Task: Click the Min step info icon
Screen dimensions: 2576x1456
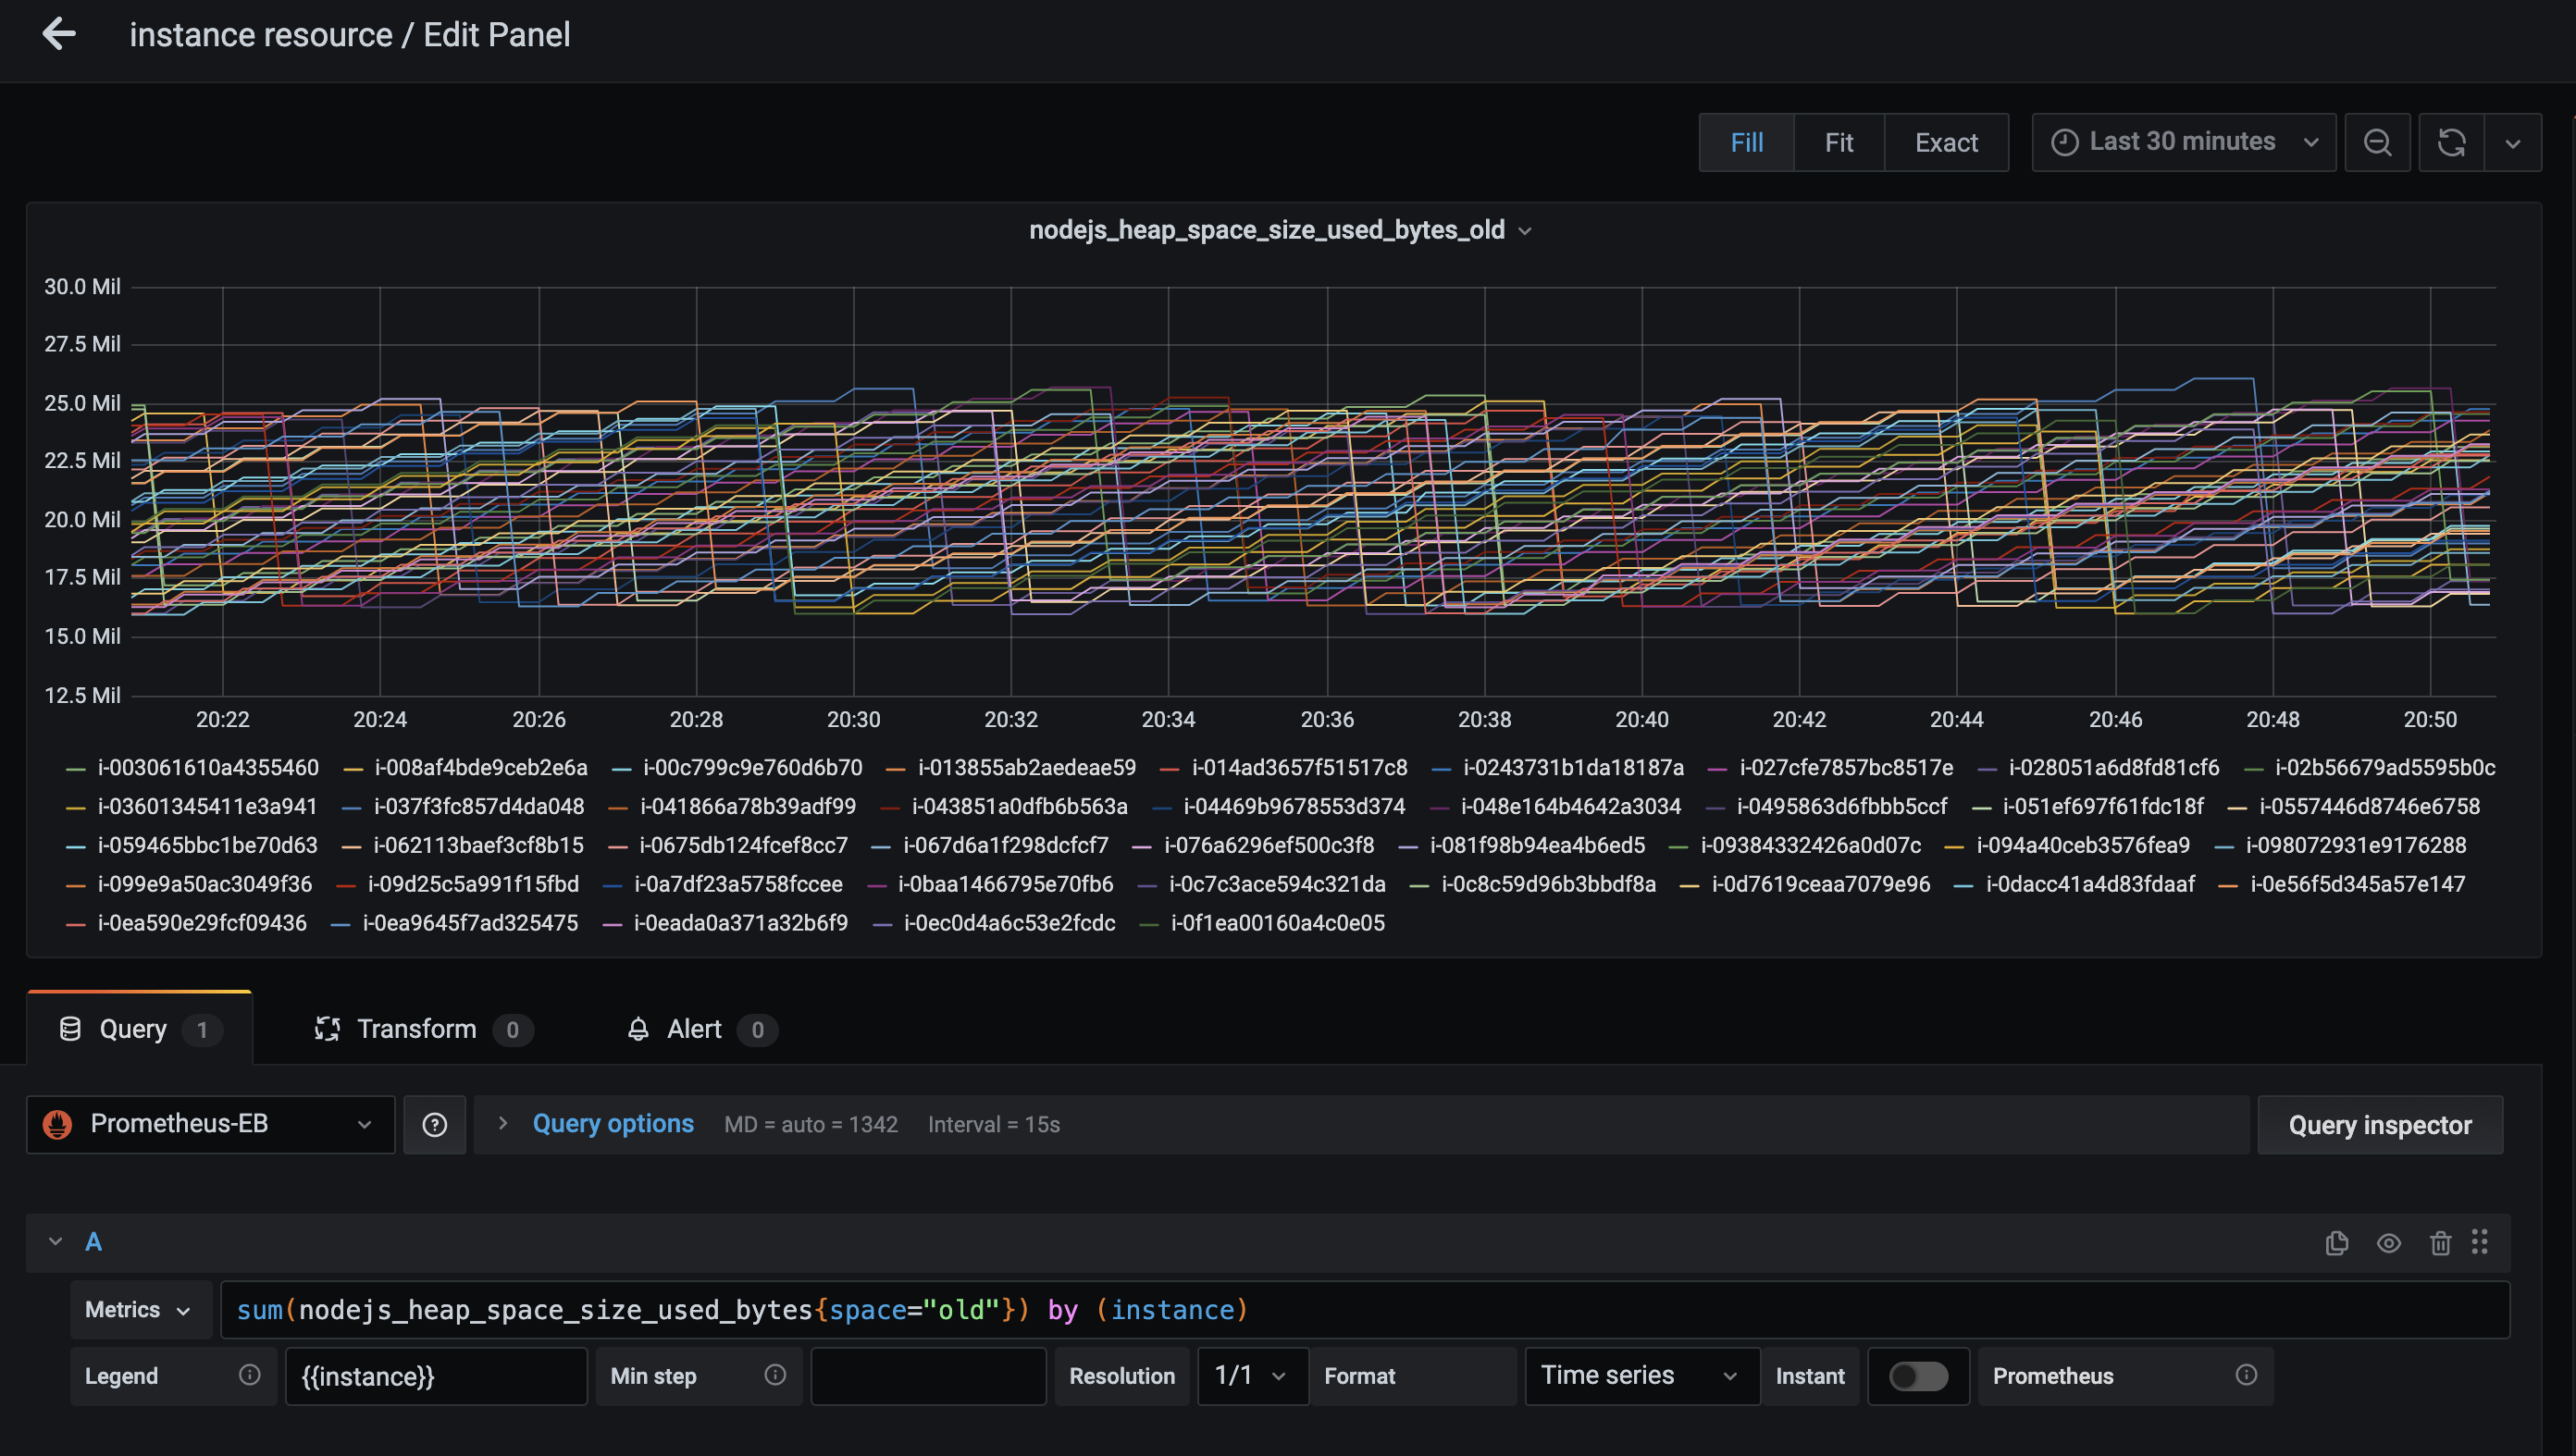Action: (774, 1375)
